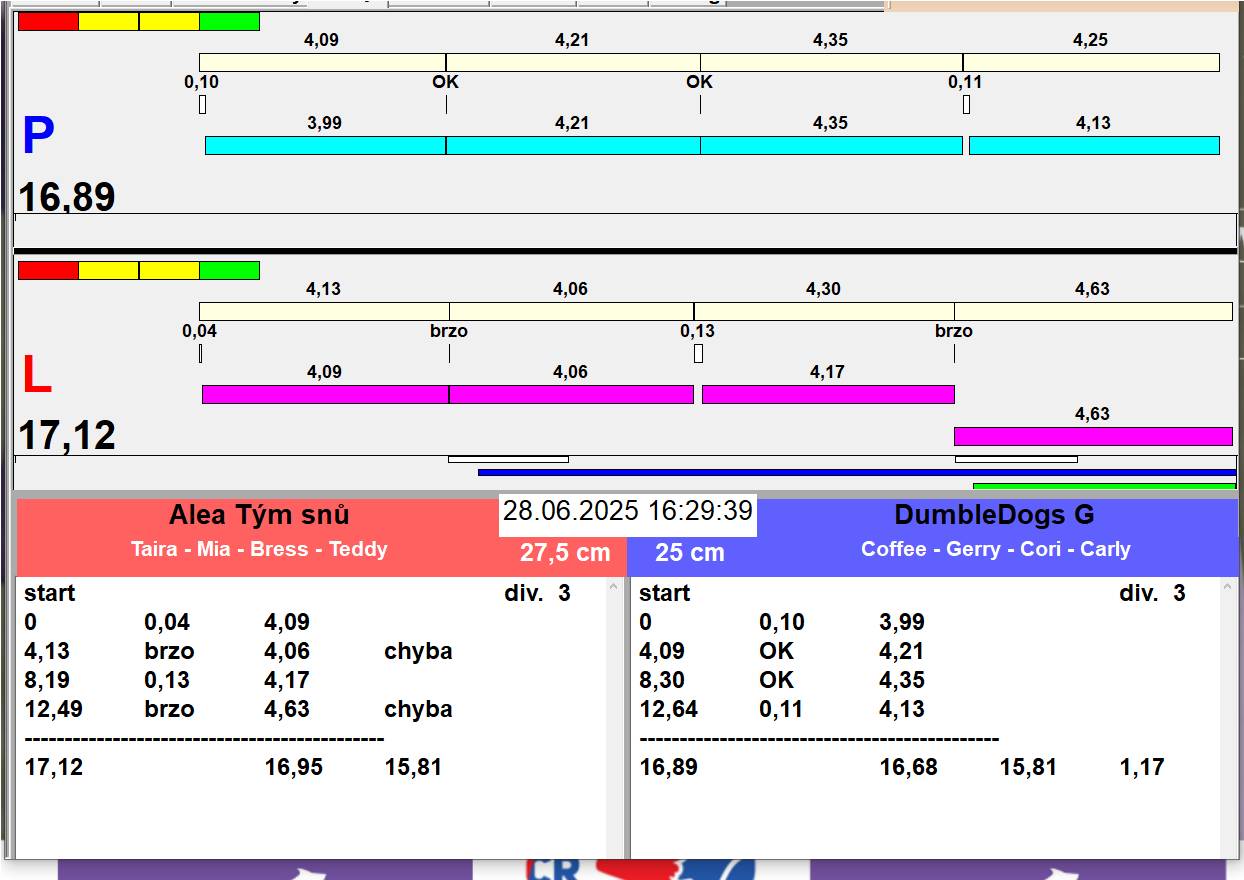Click the first 'brzo' label in lane L graph
The width and height of the screenshot is (1244, 880).
[449, 331]
